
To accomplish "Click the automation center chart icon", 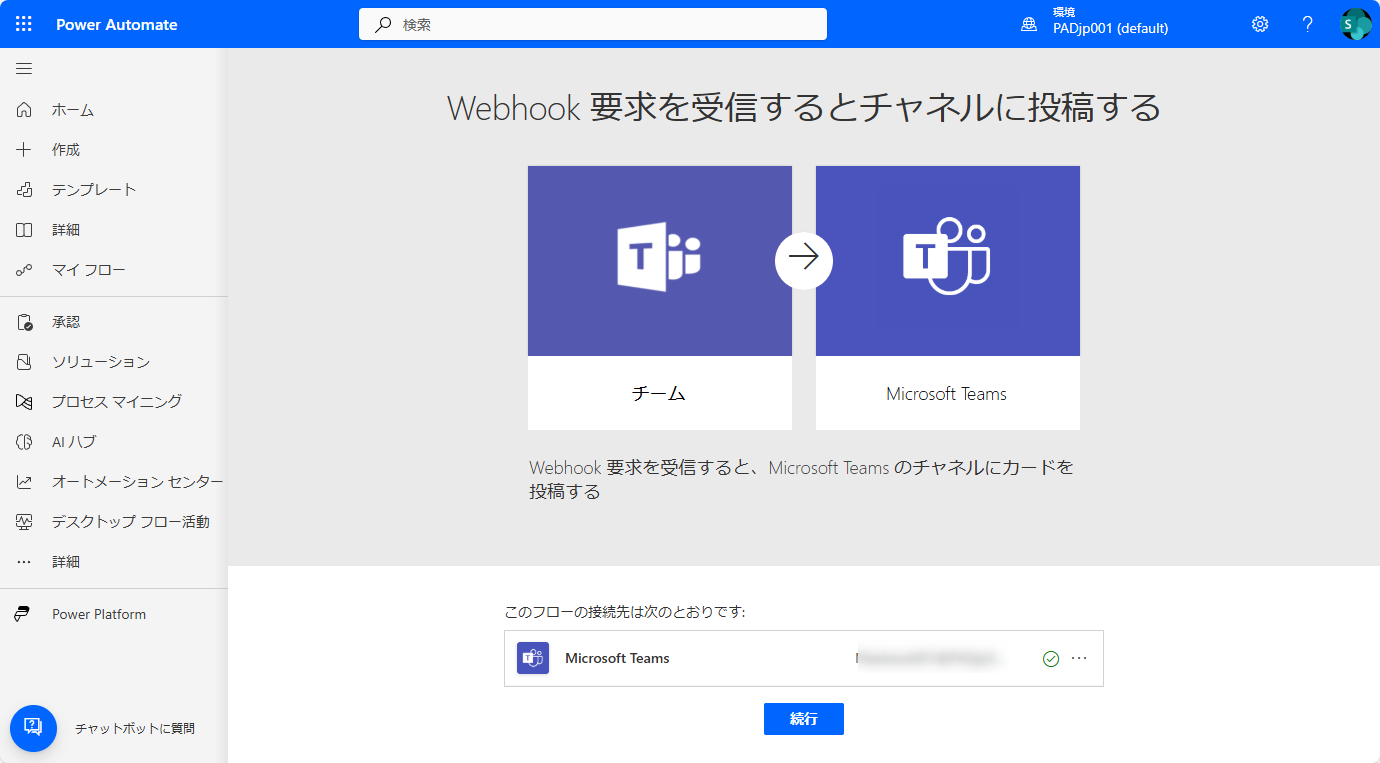I will pyautogui.click(x=24, y=482).
